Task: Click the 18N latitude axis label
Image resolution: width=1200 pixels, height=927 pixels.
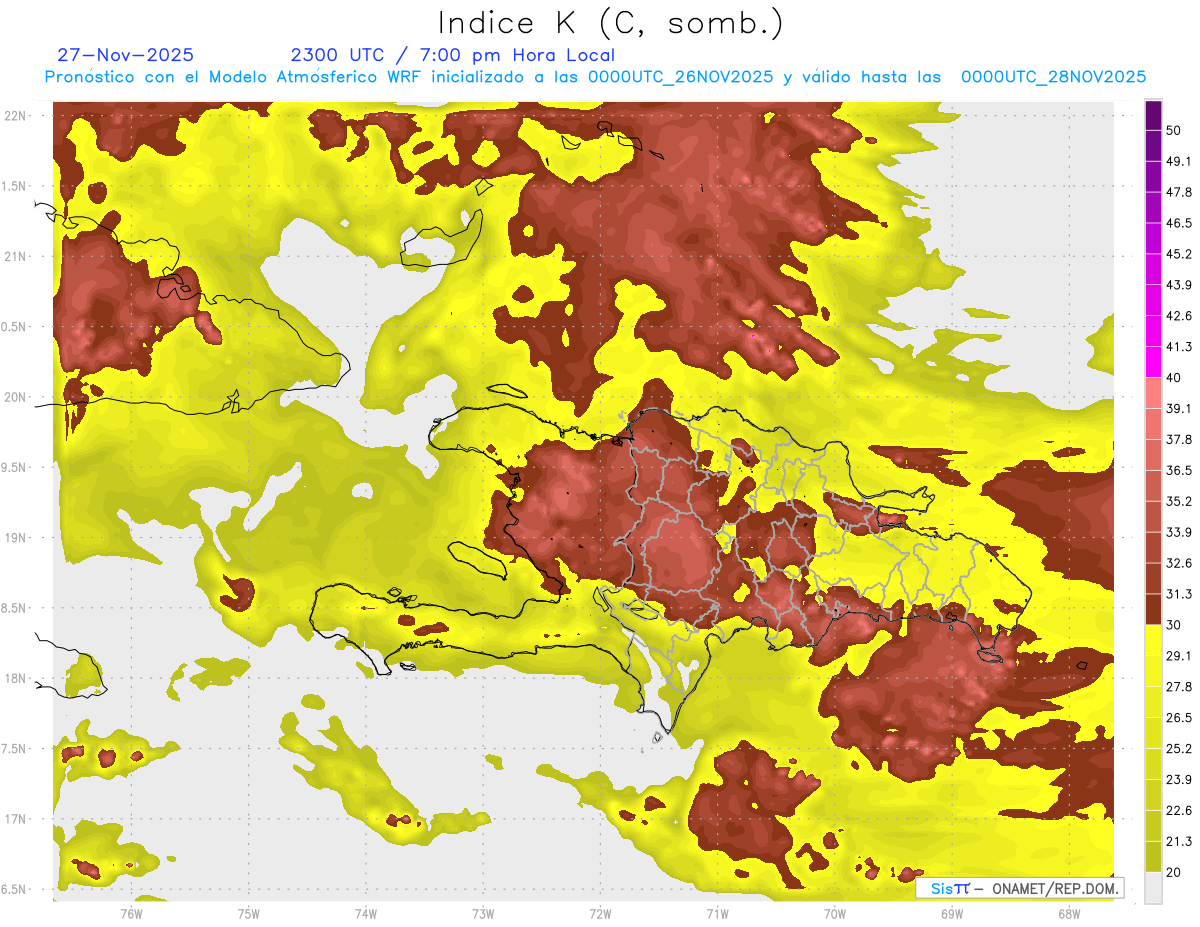Action: [x=17, y=678]
